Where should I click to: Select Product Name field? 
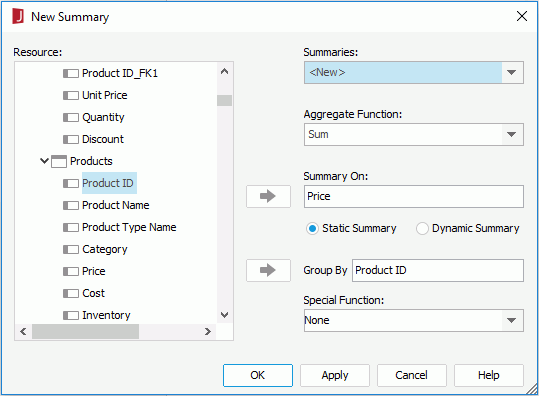[116, 205]
